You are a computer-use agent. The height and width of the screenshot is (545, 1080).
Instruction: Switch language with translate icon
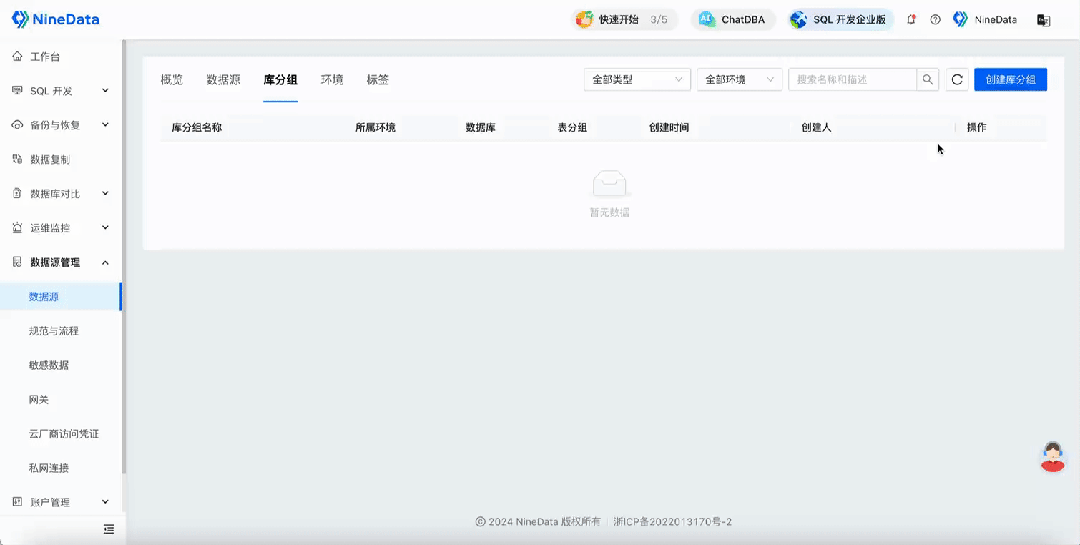[1043, 20]
